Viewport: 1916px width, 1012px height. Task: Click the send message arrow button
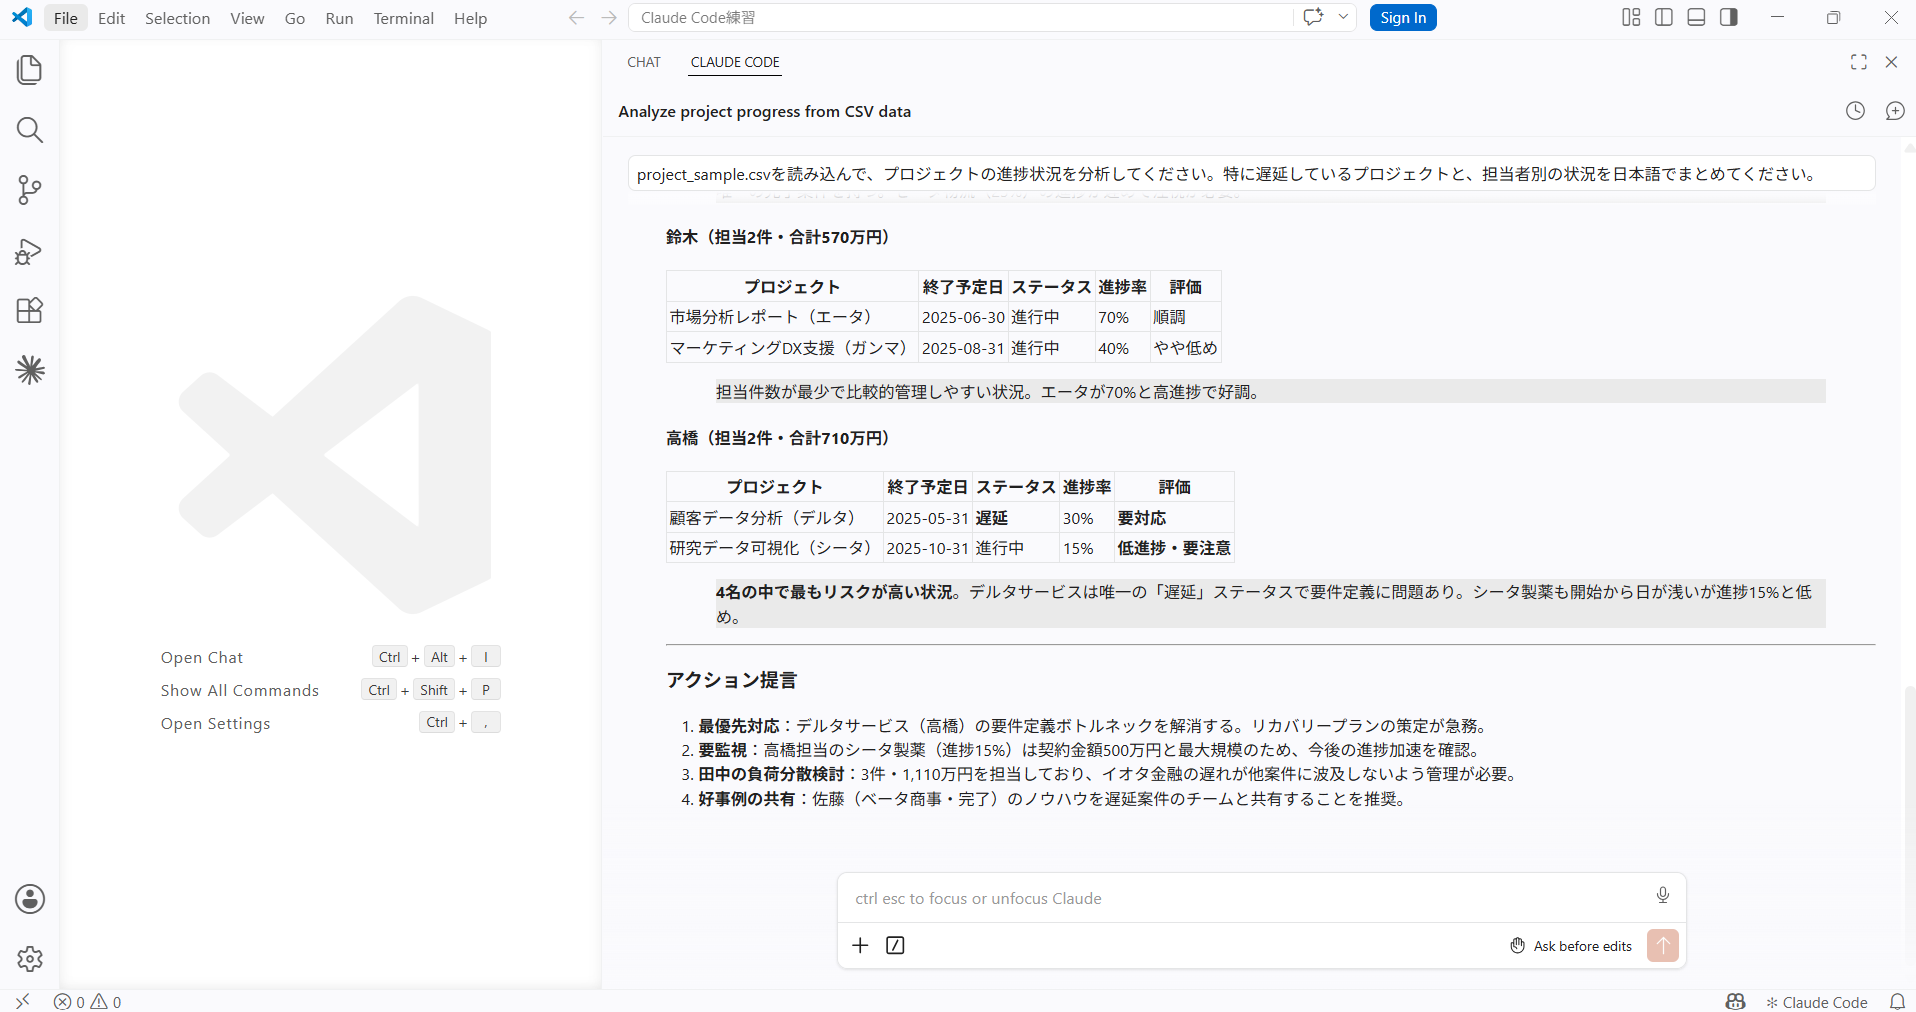coord(1663,945)
